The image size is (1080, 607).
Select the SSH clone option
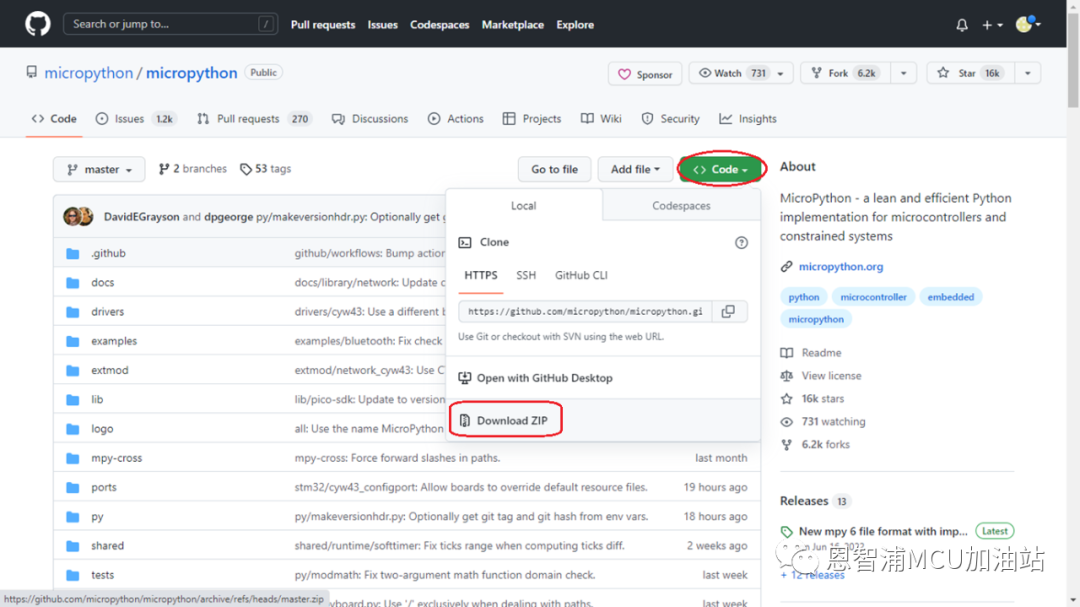coord(526,276)
